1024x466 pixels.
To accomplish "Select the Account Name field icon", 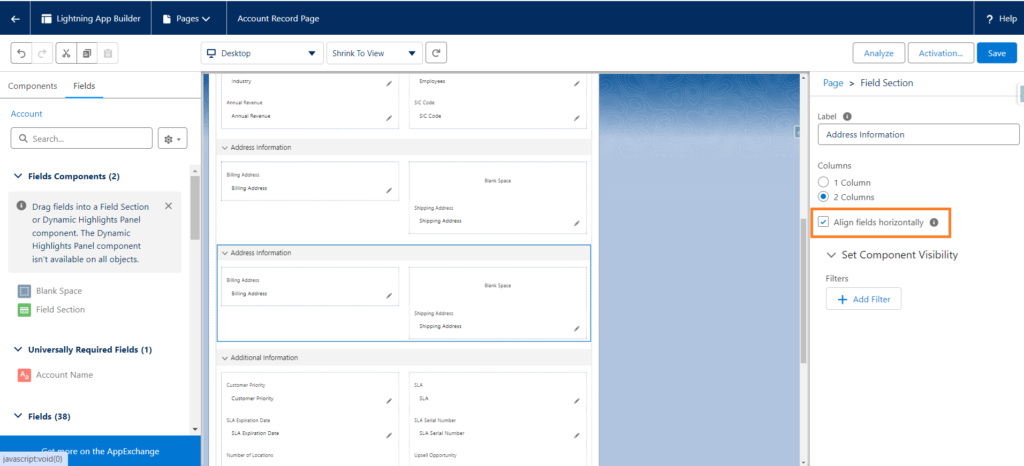I will click(x=24, y=375).
